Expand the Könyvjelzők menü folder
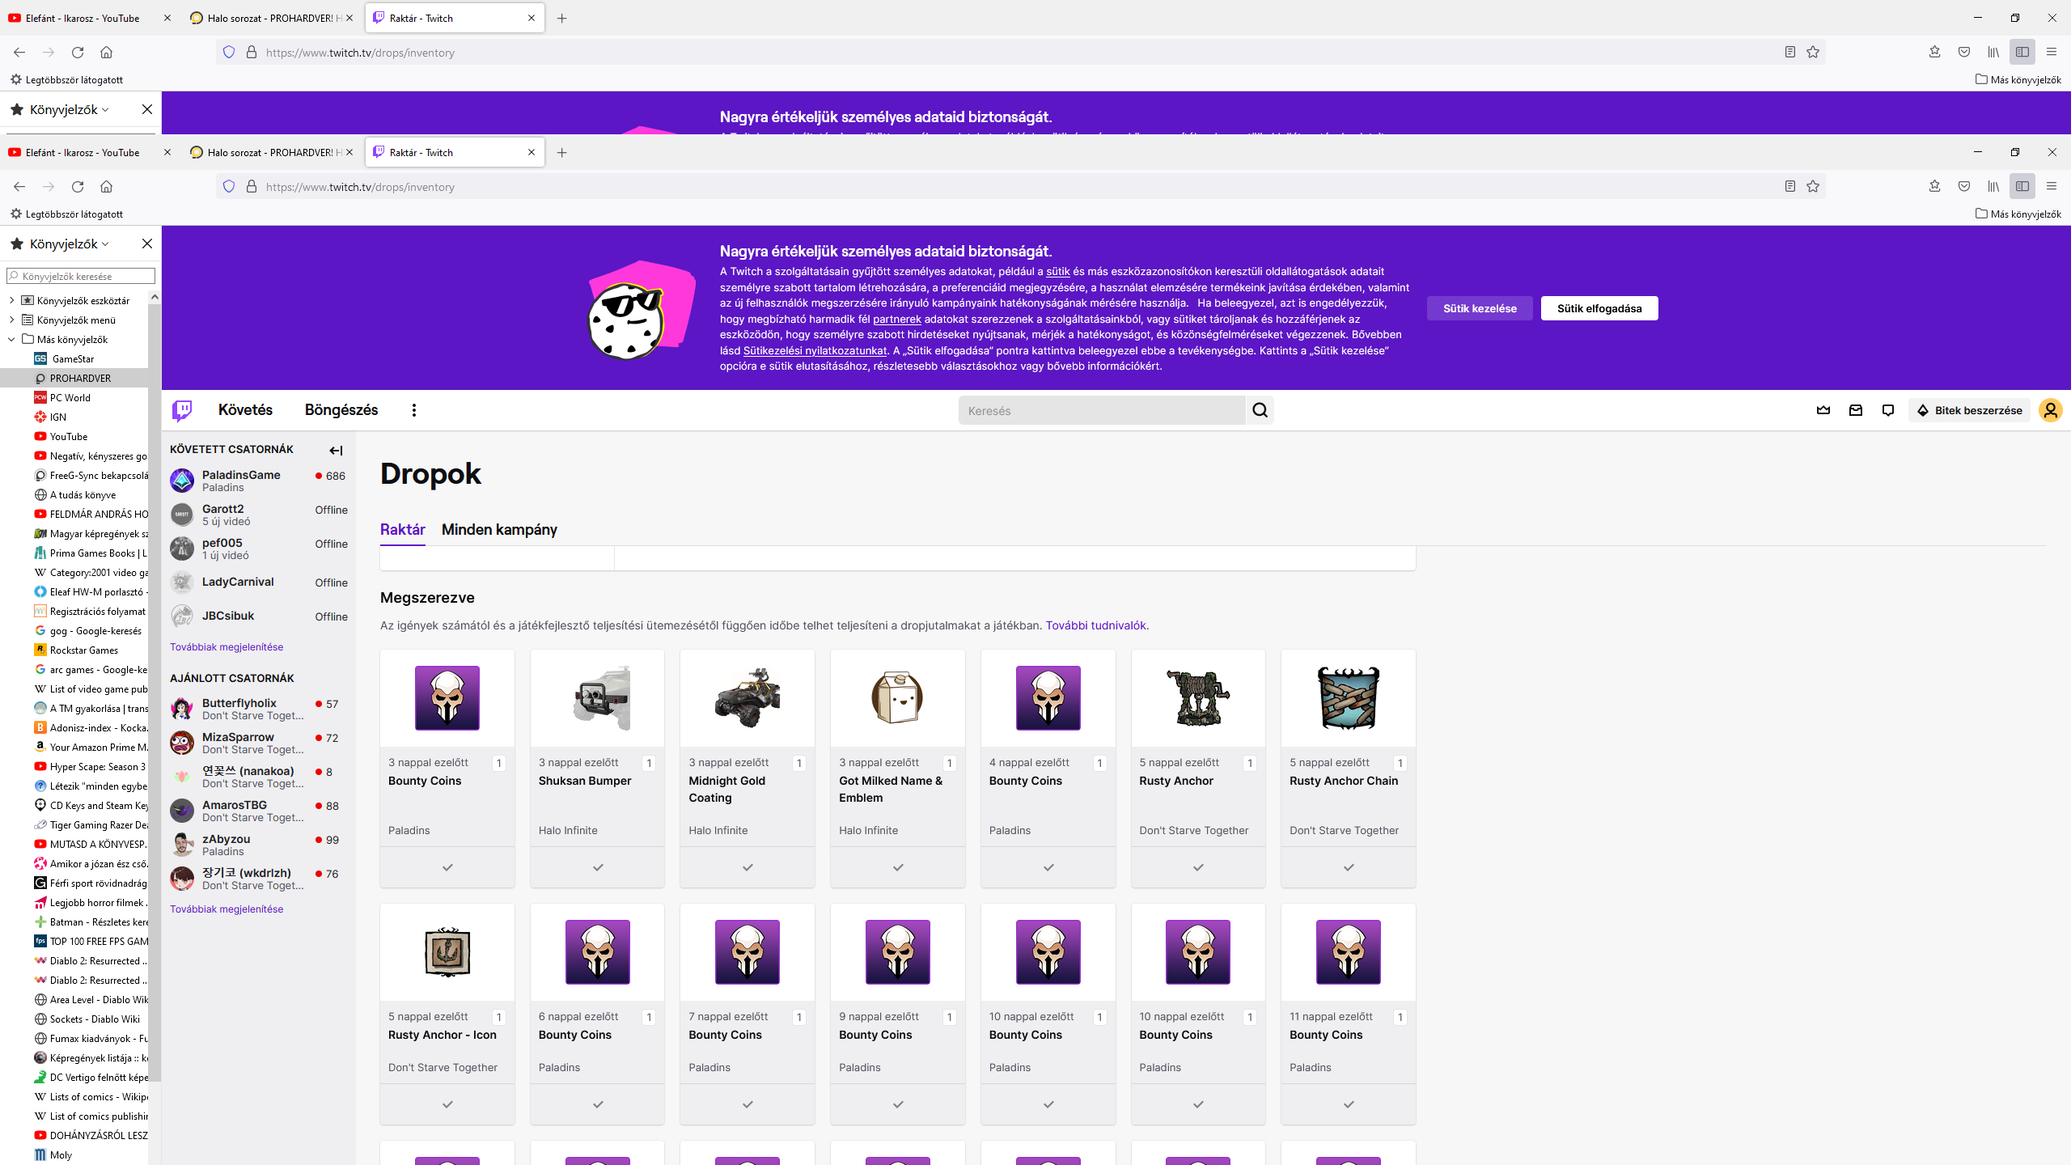This screenshot has width=2071, height=1165. coord(12,320)
